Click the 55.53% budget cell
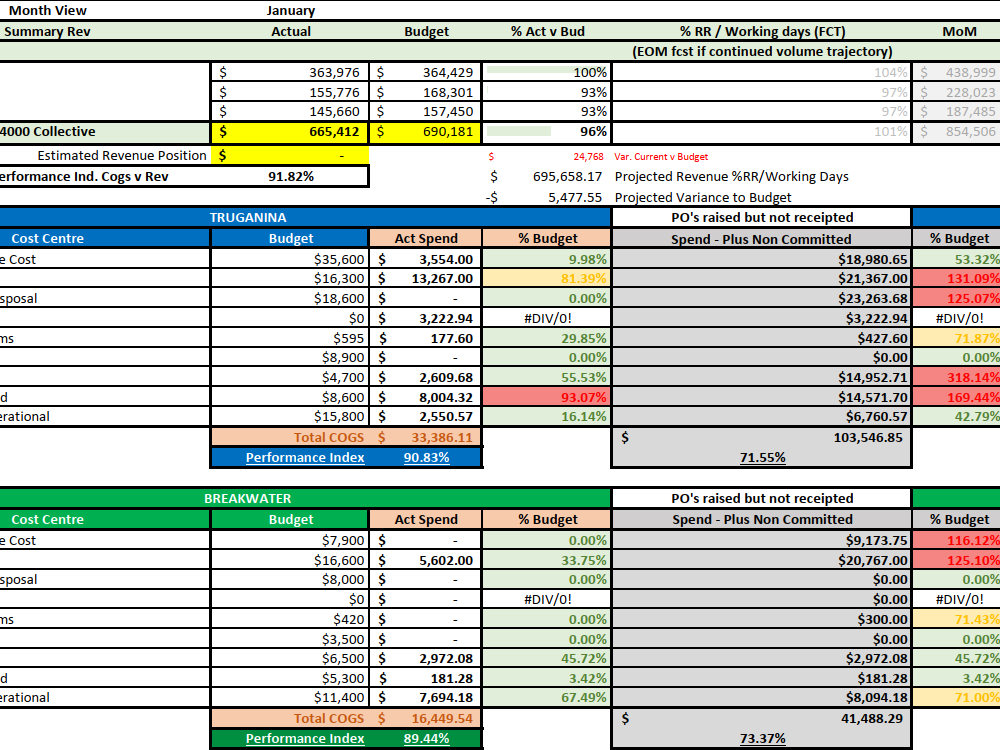 (547, 377)
